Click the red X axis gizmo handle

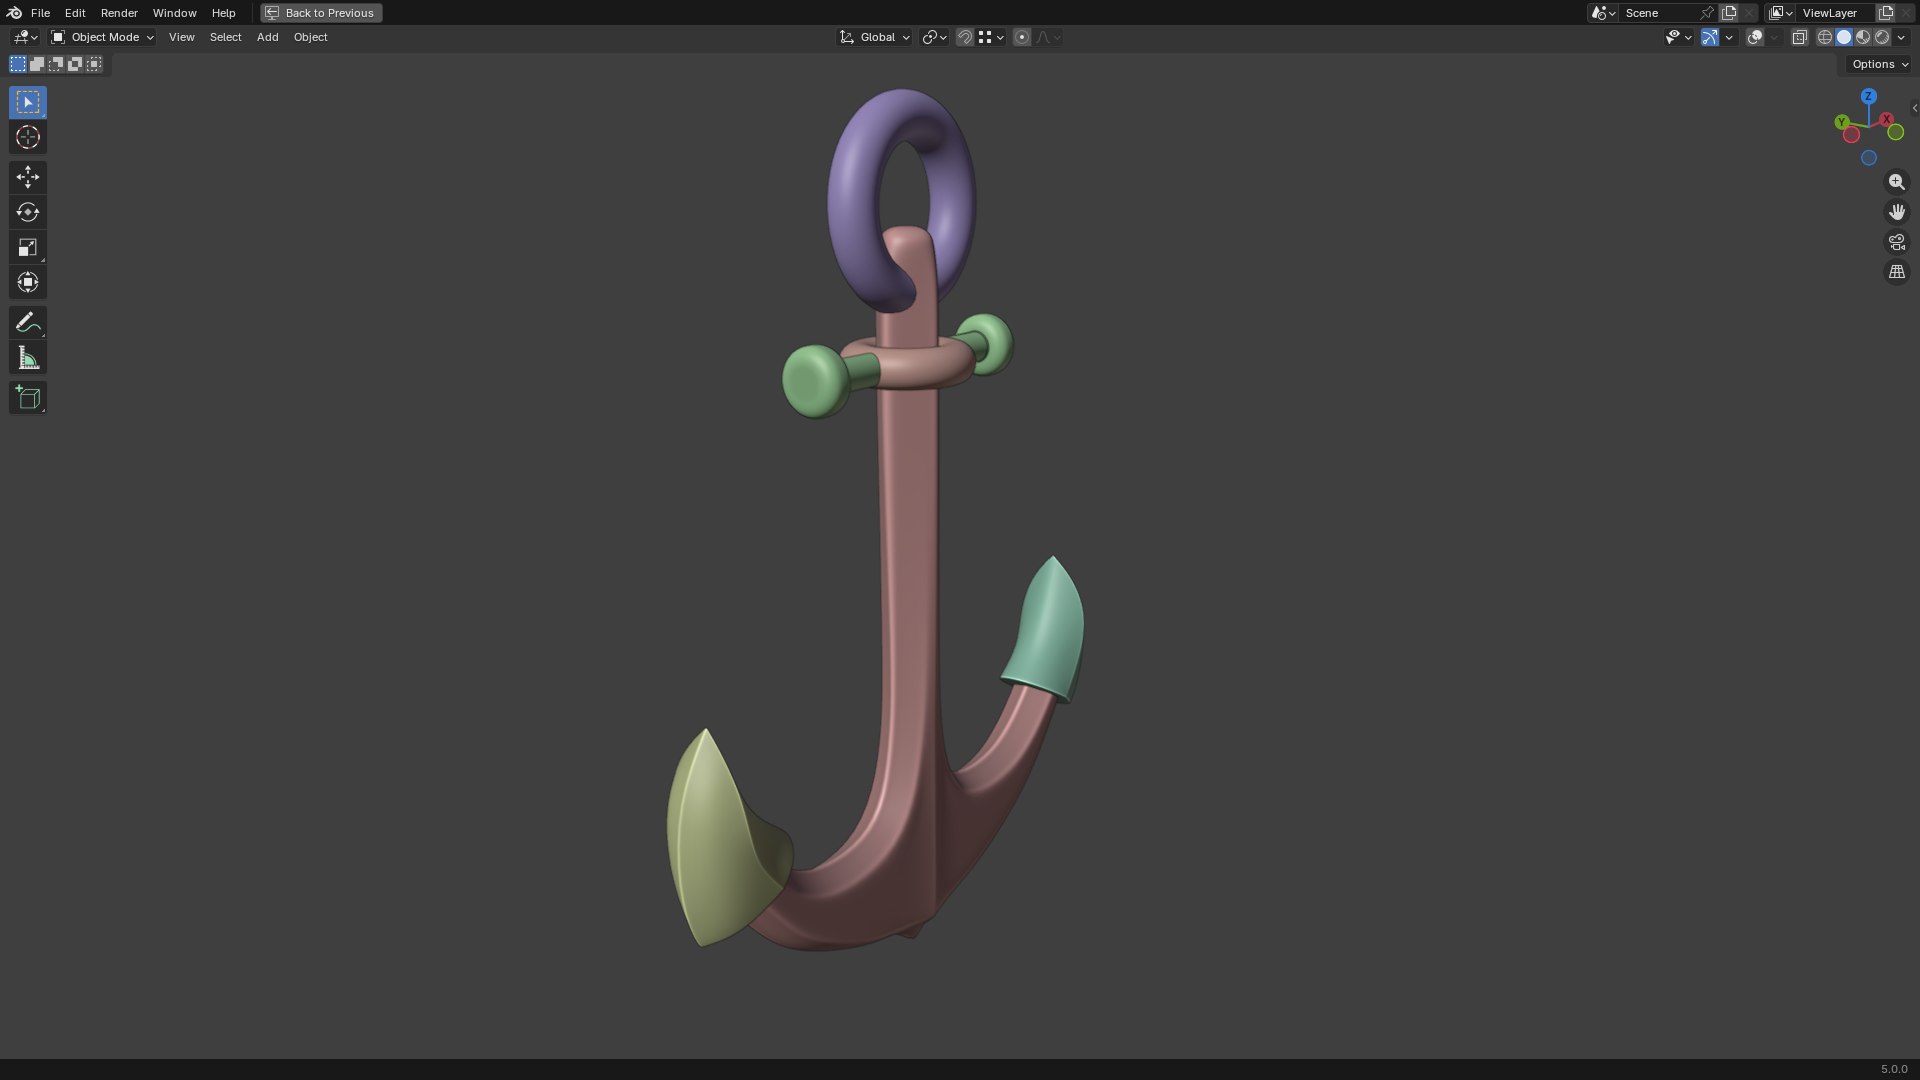(1886, 119)
